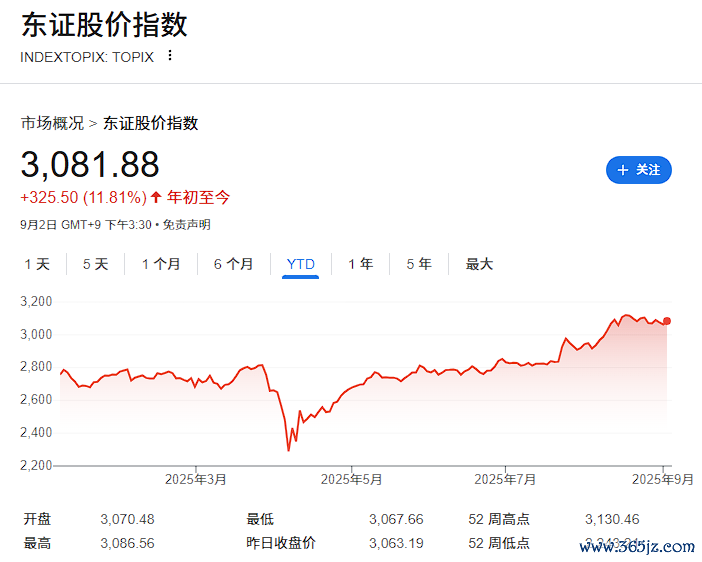Click the 东证股价指数 breadcrumb text
The width and height of the screenshot is (702, 562).
(x=150, y=123)
